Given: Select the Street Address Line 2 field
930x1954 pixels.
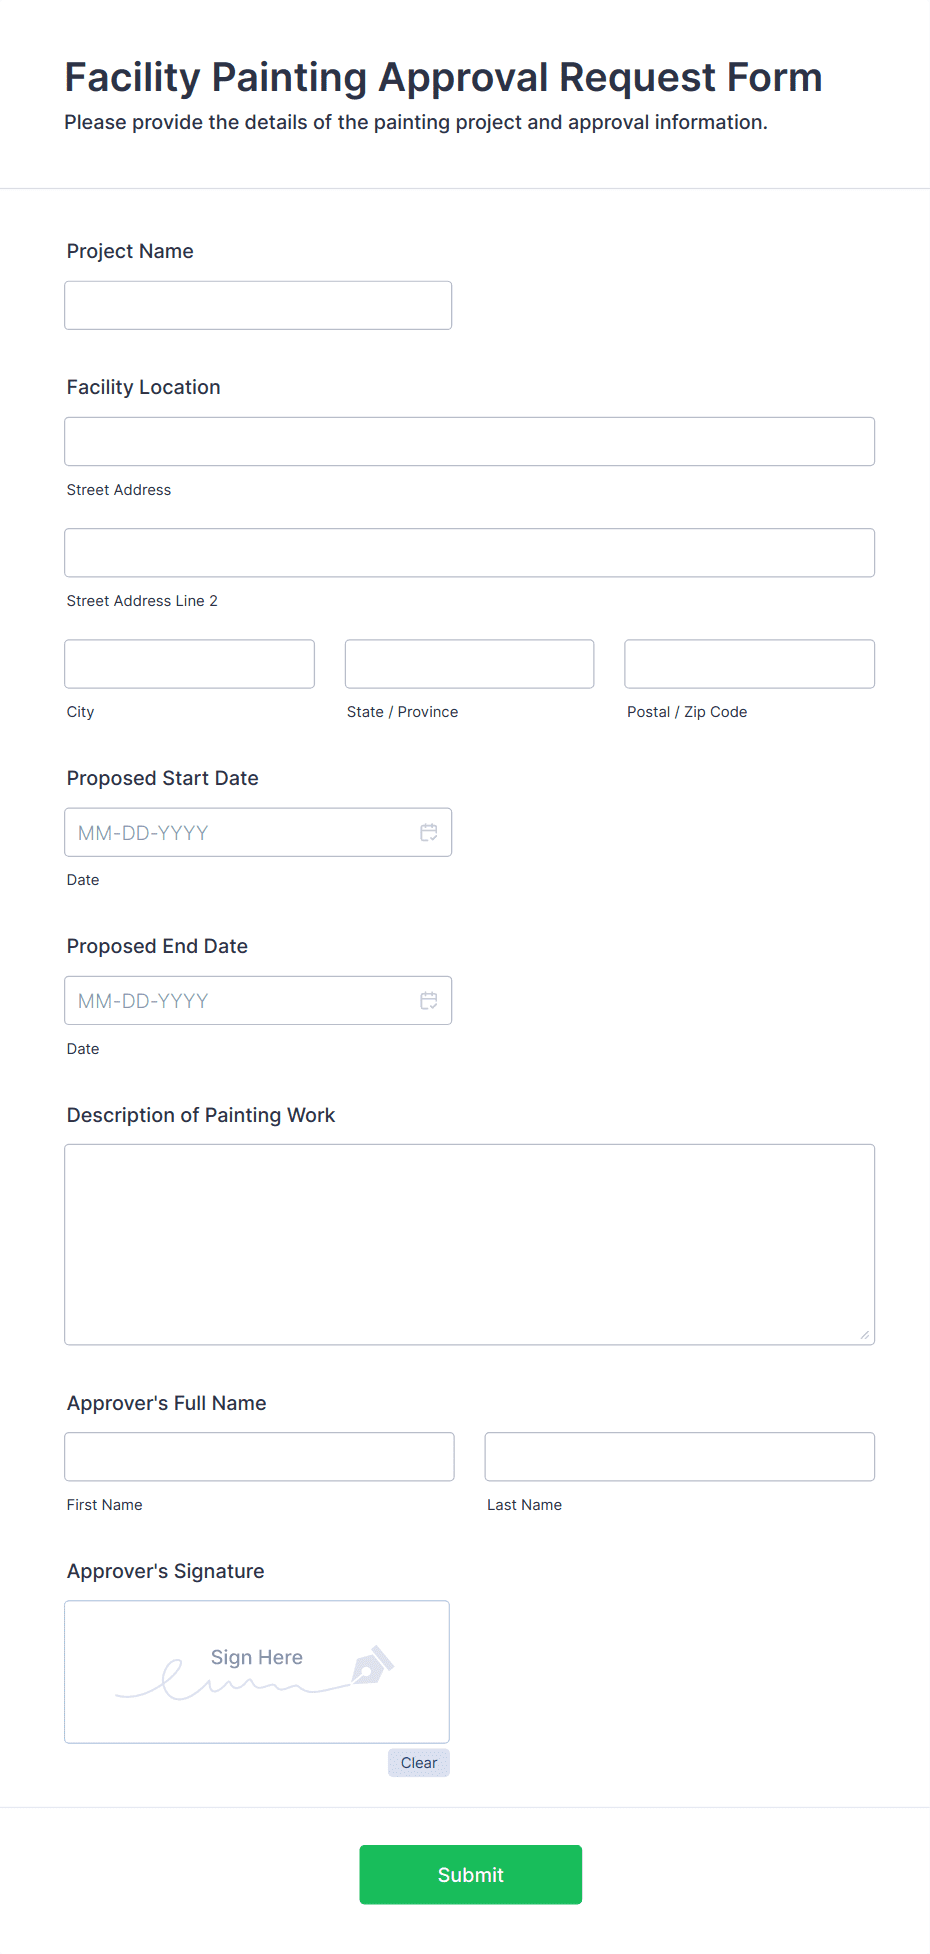Looking at the screenshot, I should tap(469, 552).
